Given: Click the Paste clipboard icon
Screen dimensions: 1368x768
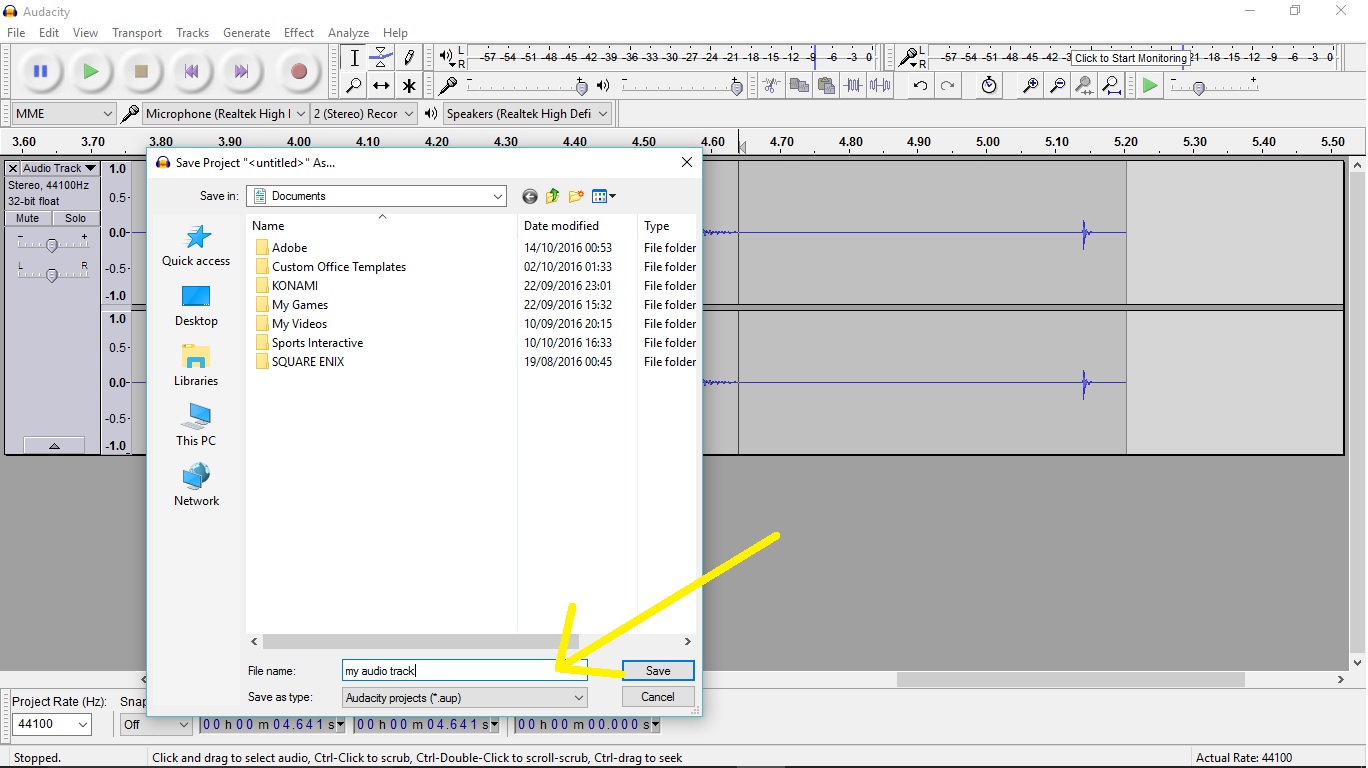Looking at the screenshot, I should [825, 86].
